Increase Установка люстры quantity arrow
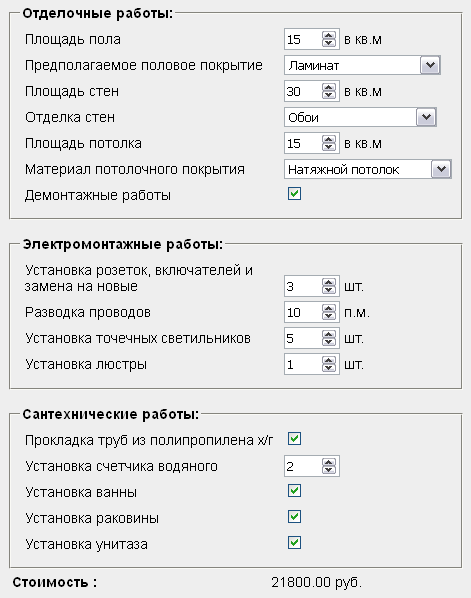This screenshot has height=598, width=471. pyautogui.click(x=329, y=360)
